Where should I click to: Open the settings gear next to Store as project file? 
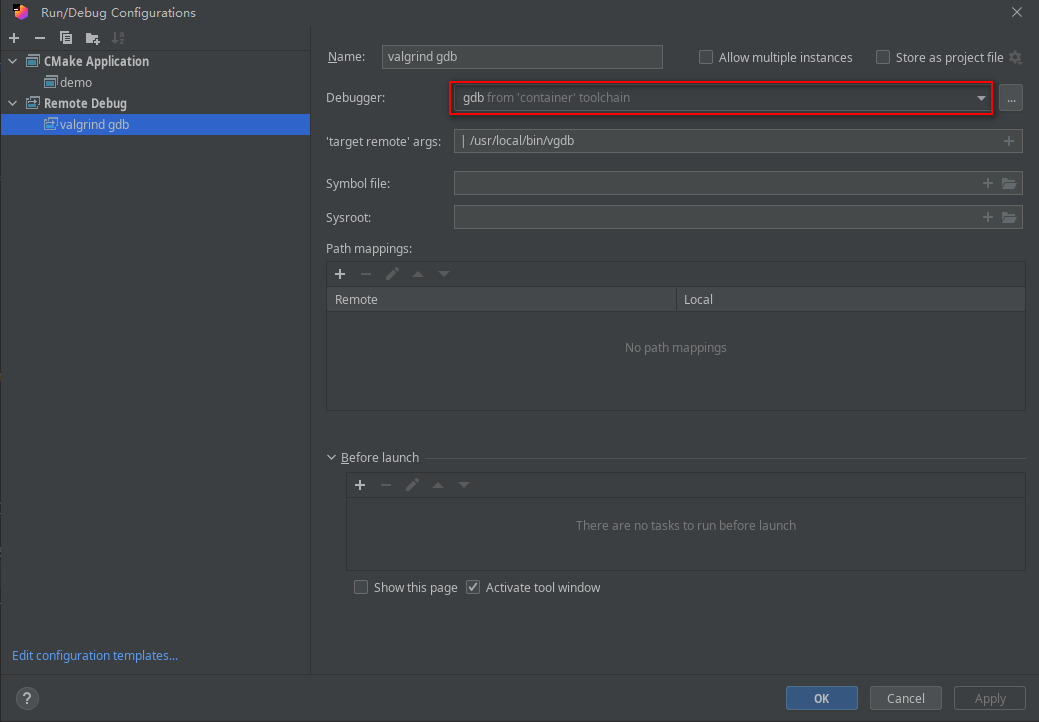[1015, 58]
